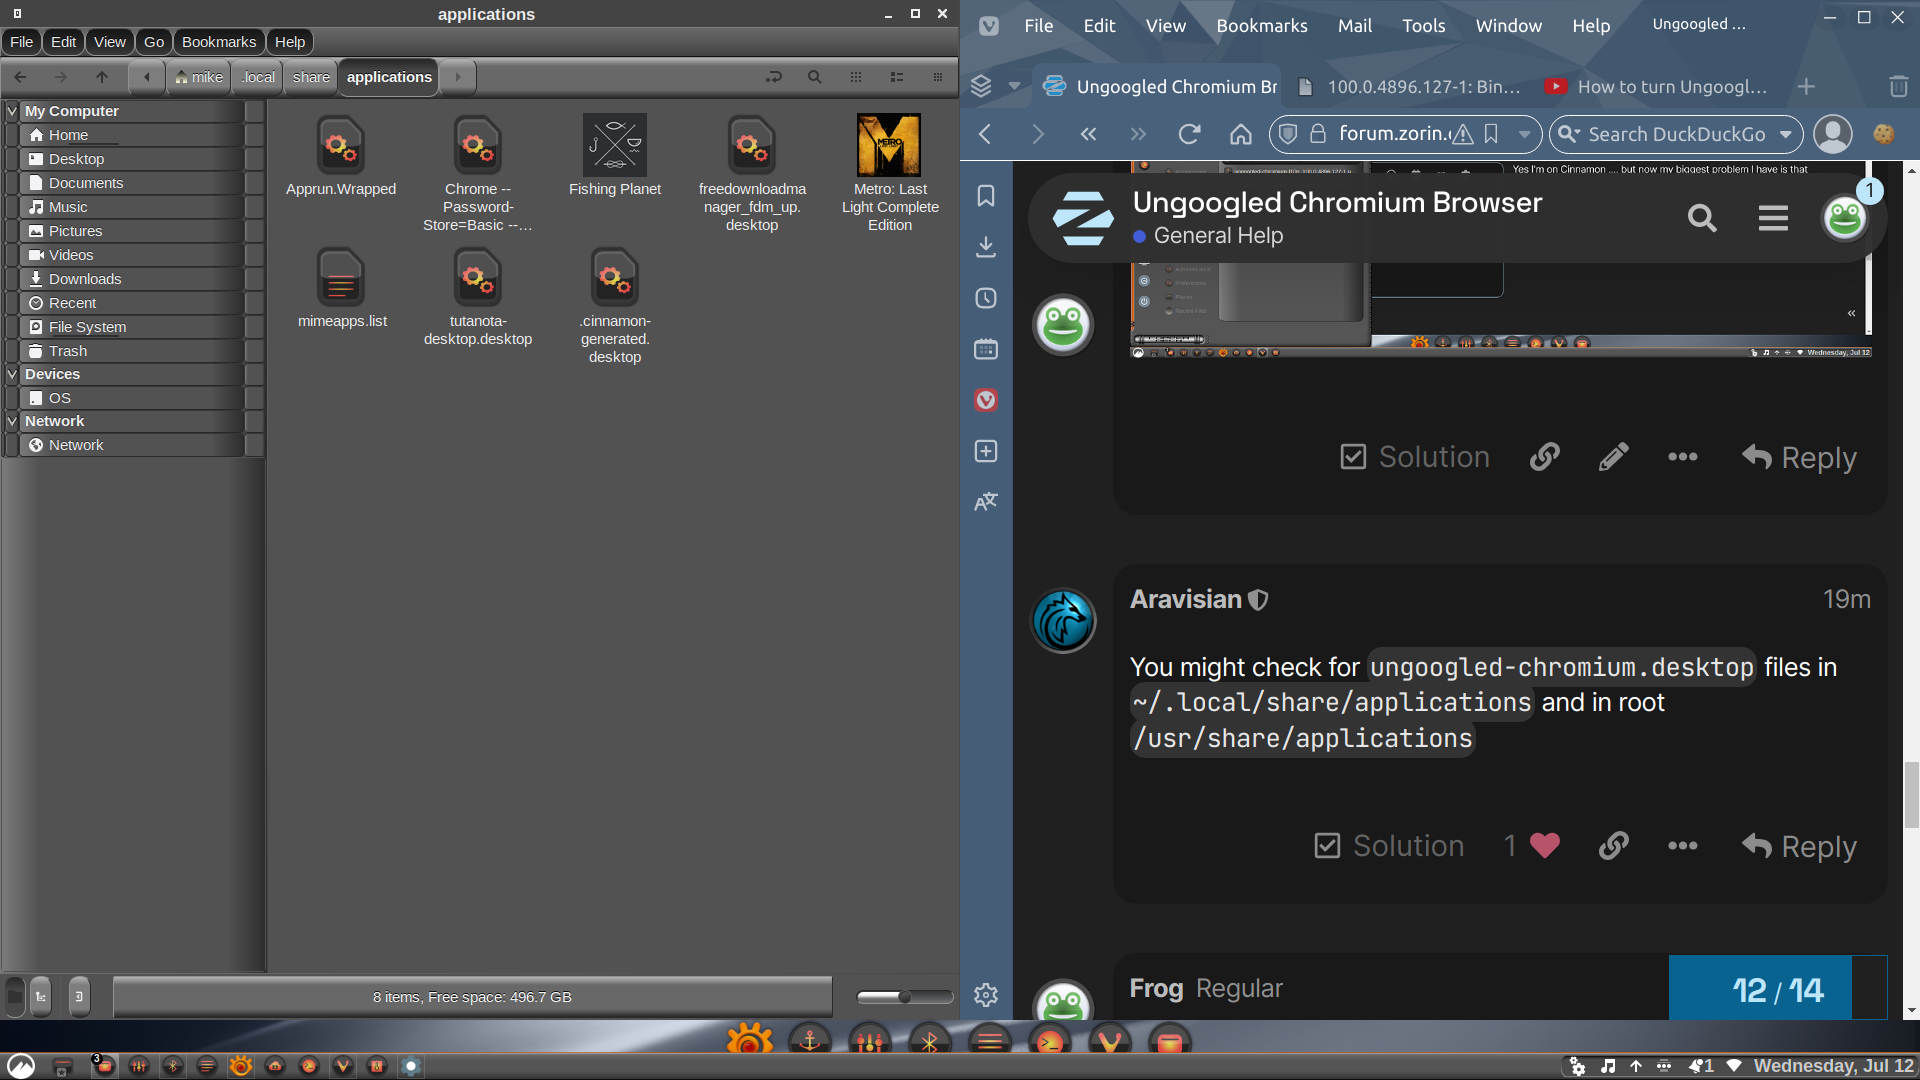Open the Downloads panel in Vivaldi sidebar

(986, 247)
